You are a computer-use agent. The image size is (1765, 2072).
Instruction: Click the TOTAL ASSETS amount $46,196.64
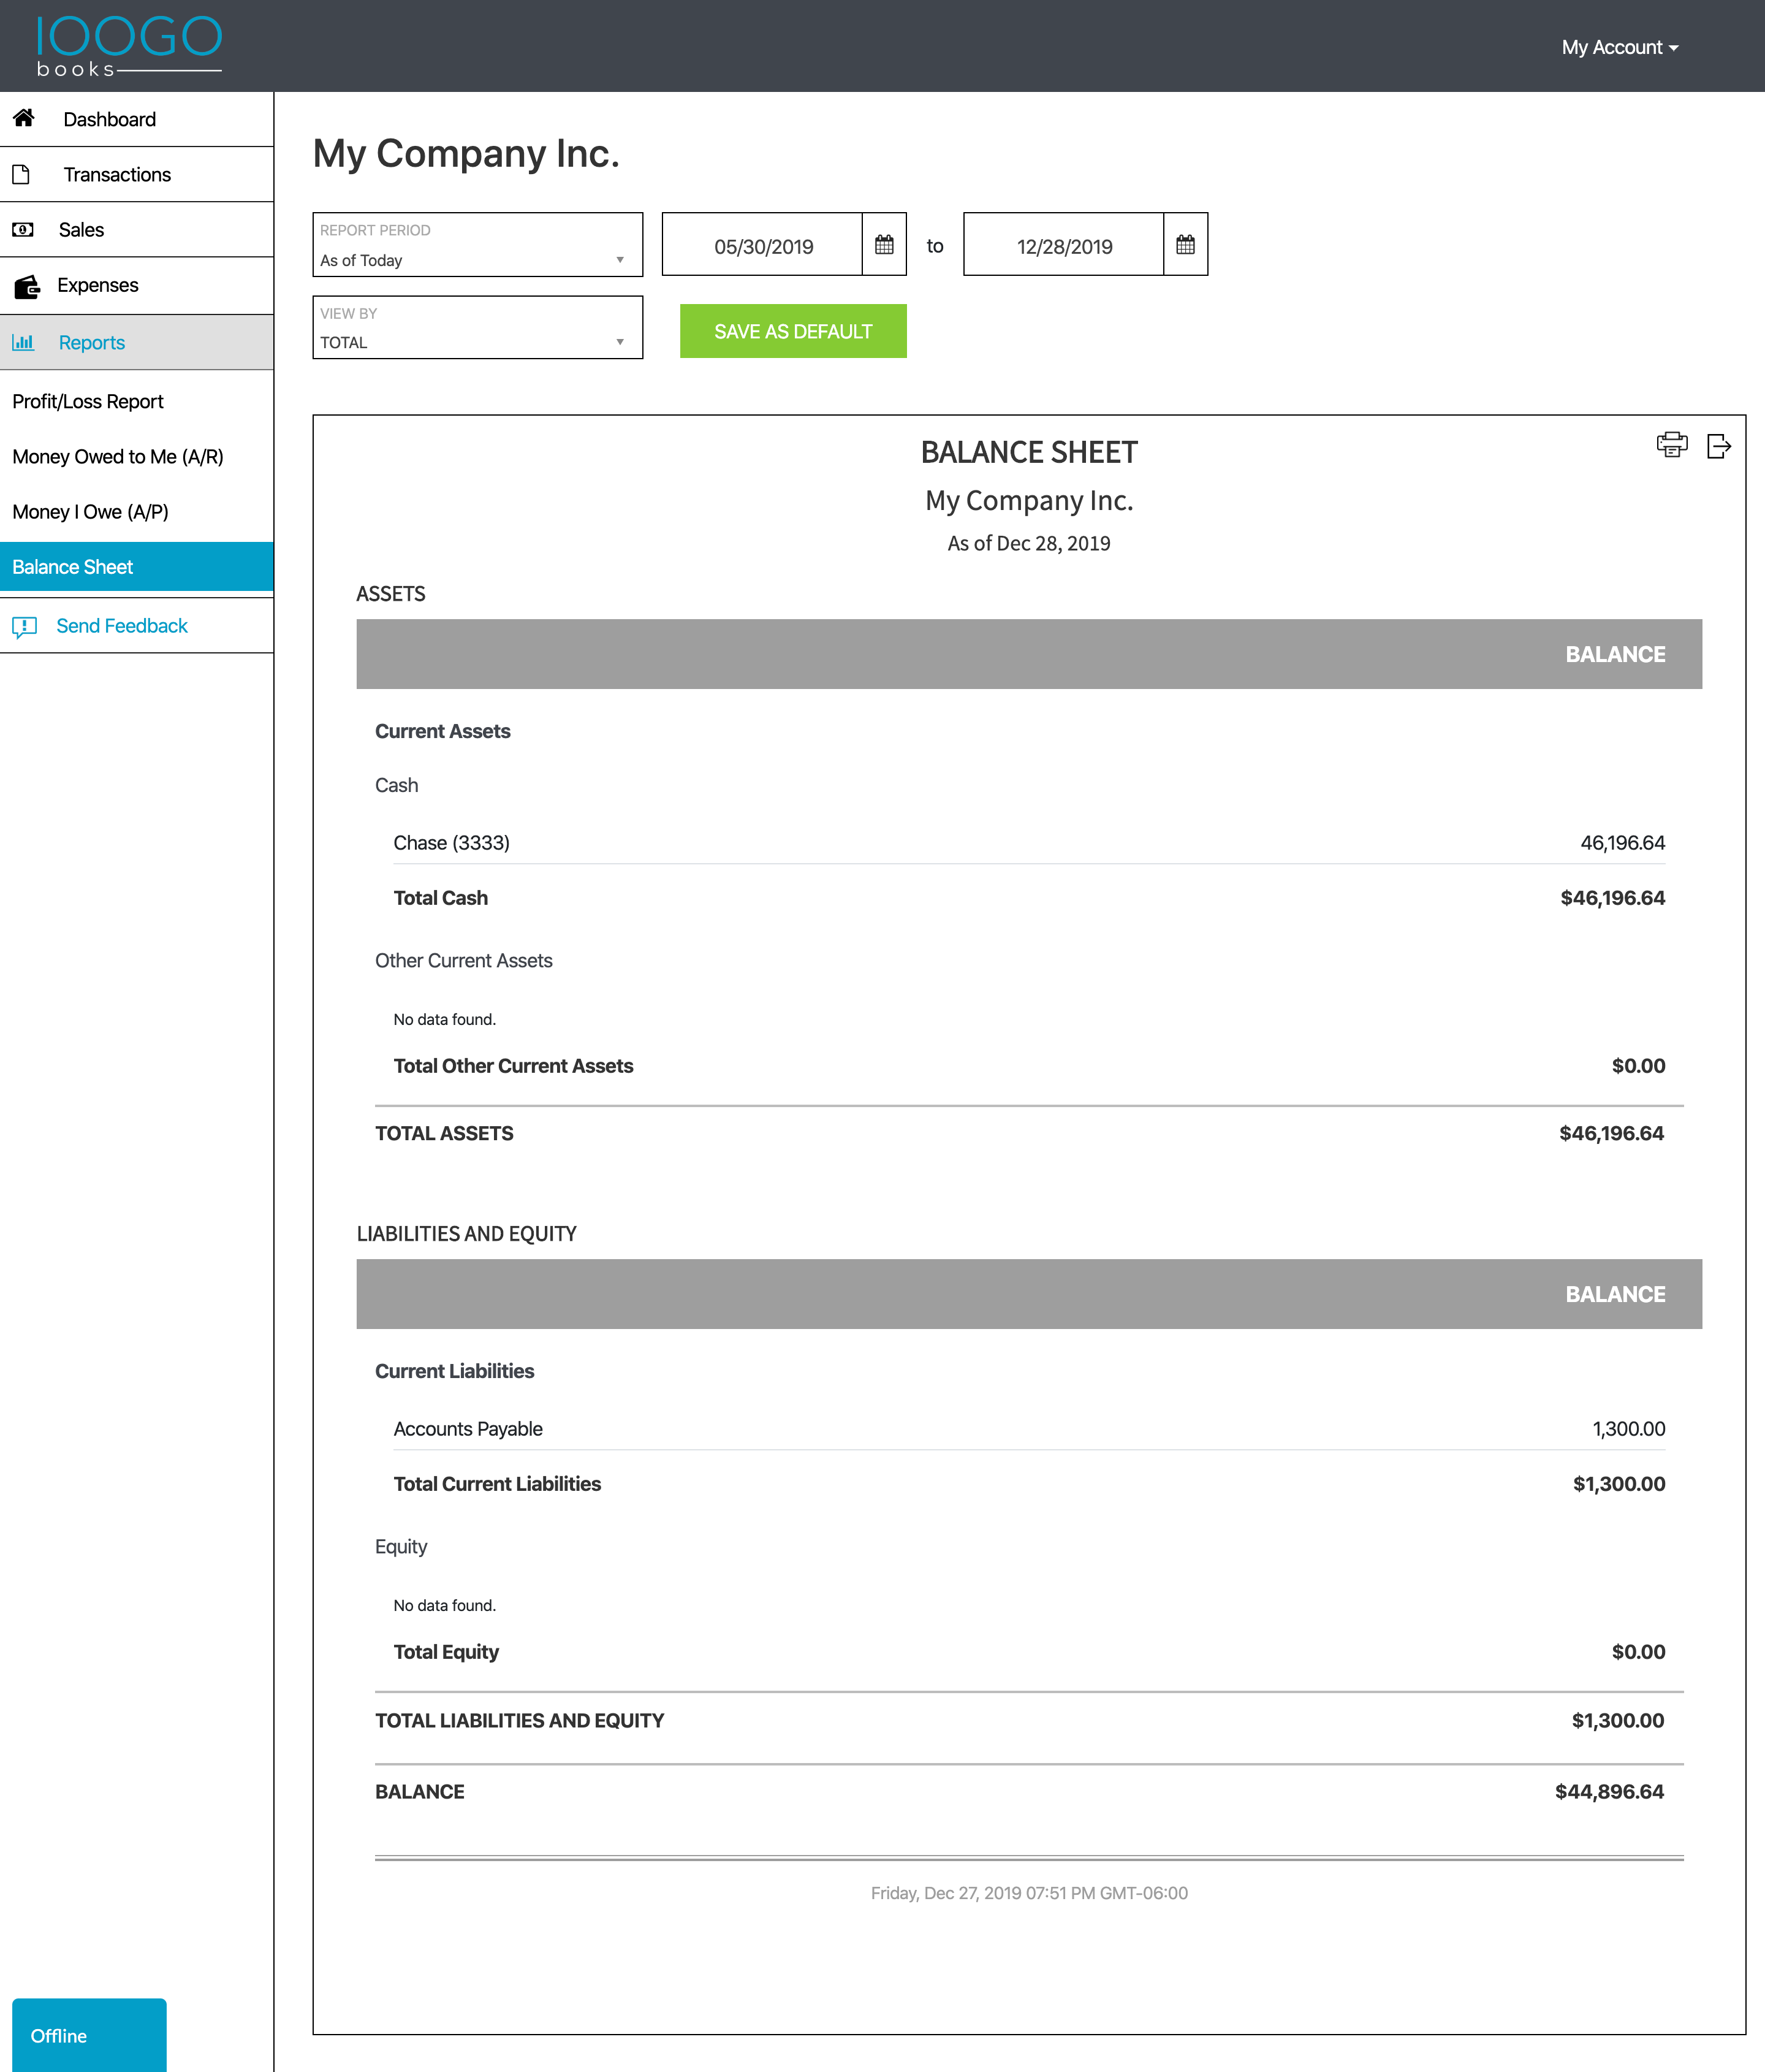[x=1611, y=1133]
